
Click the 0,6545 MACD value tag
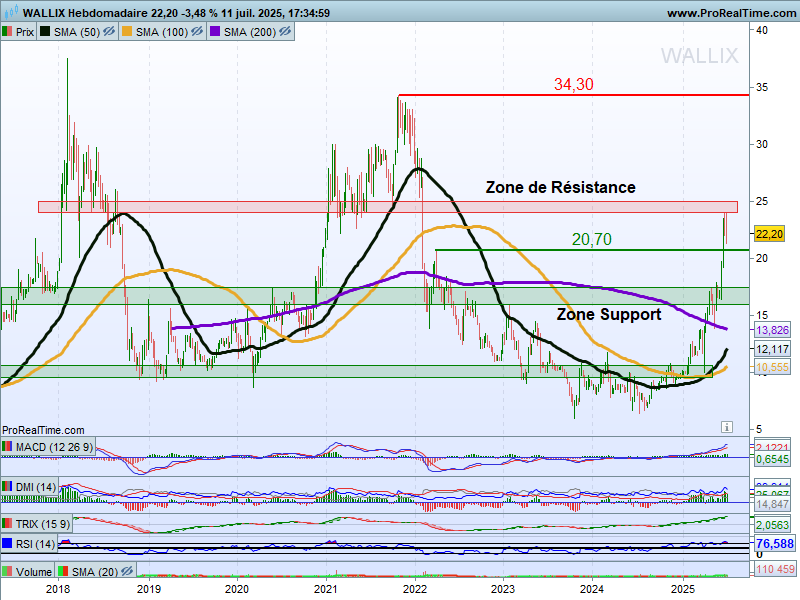(772, 459)
